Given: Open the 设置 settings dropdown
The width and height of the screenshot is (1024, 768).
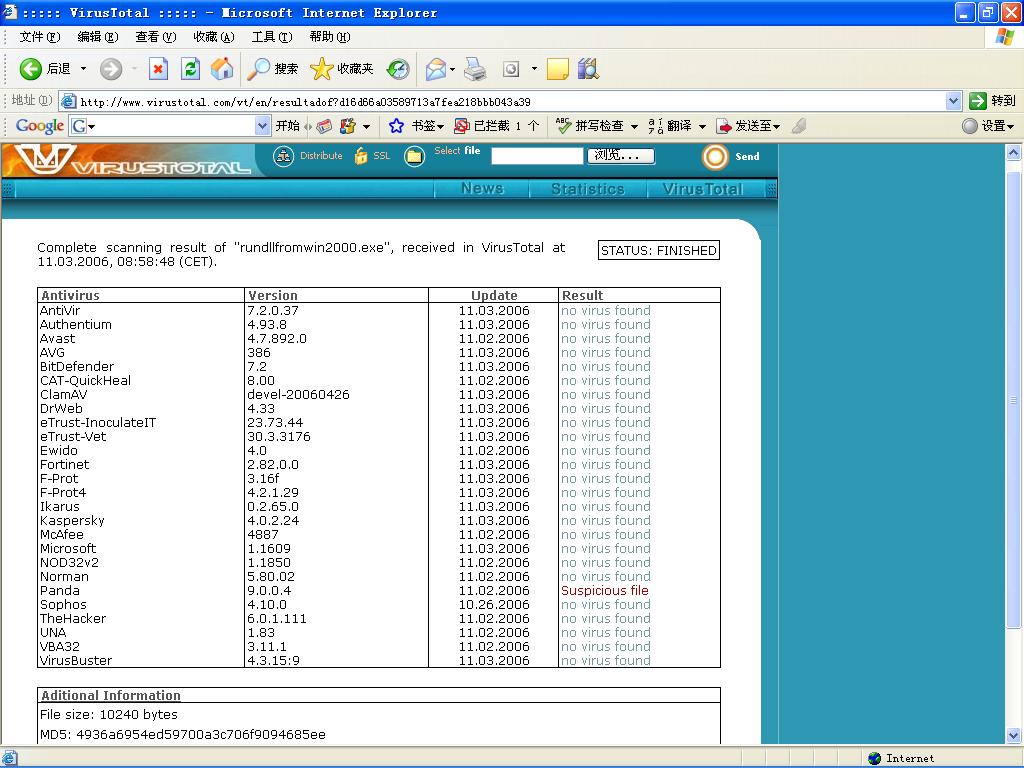Looking at the screenshot, I should click(1011, 127).
